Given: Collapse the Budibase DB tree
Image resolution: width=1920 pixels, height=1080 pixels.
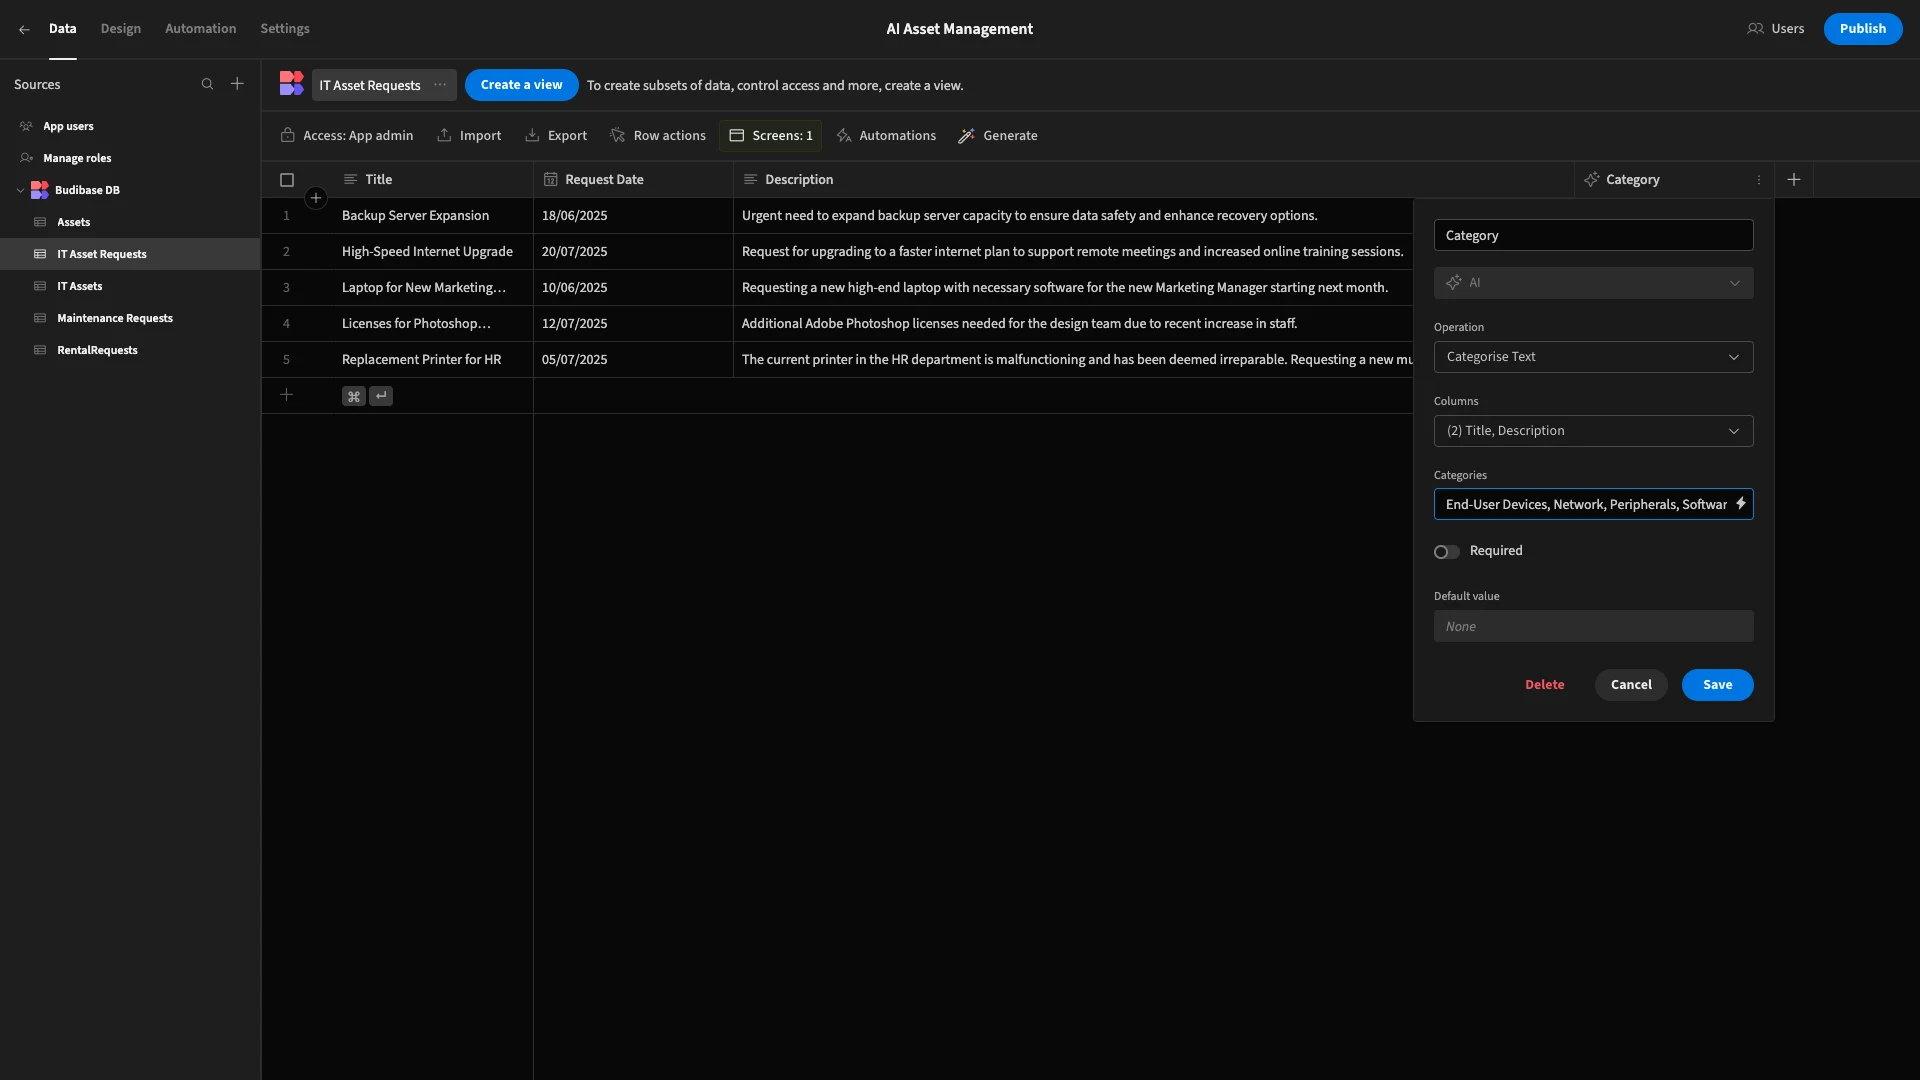Looking at the screenshot, I should (20, 190).
